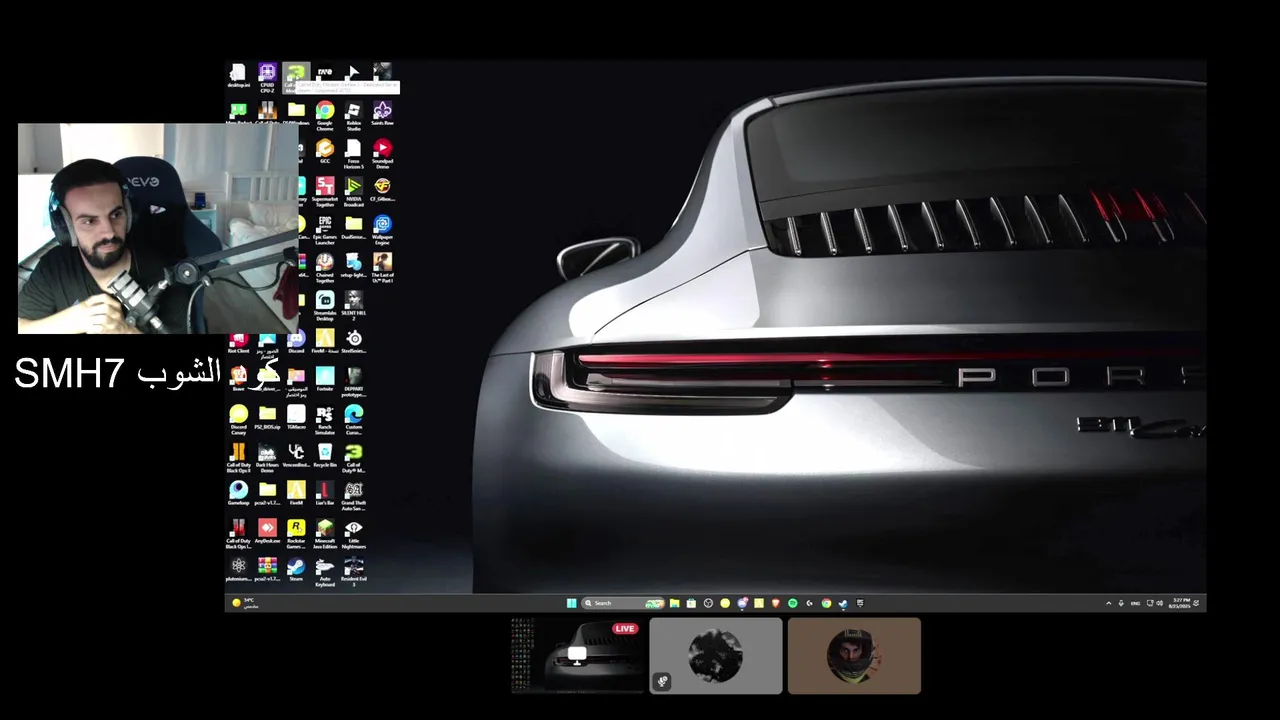This screenshot has height=720, width=1280.
Task: Open the taskbar clock and date
Action: (1180, 603)
